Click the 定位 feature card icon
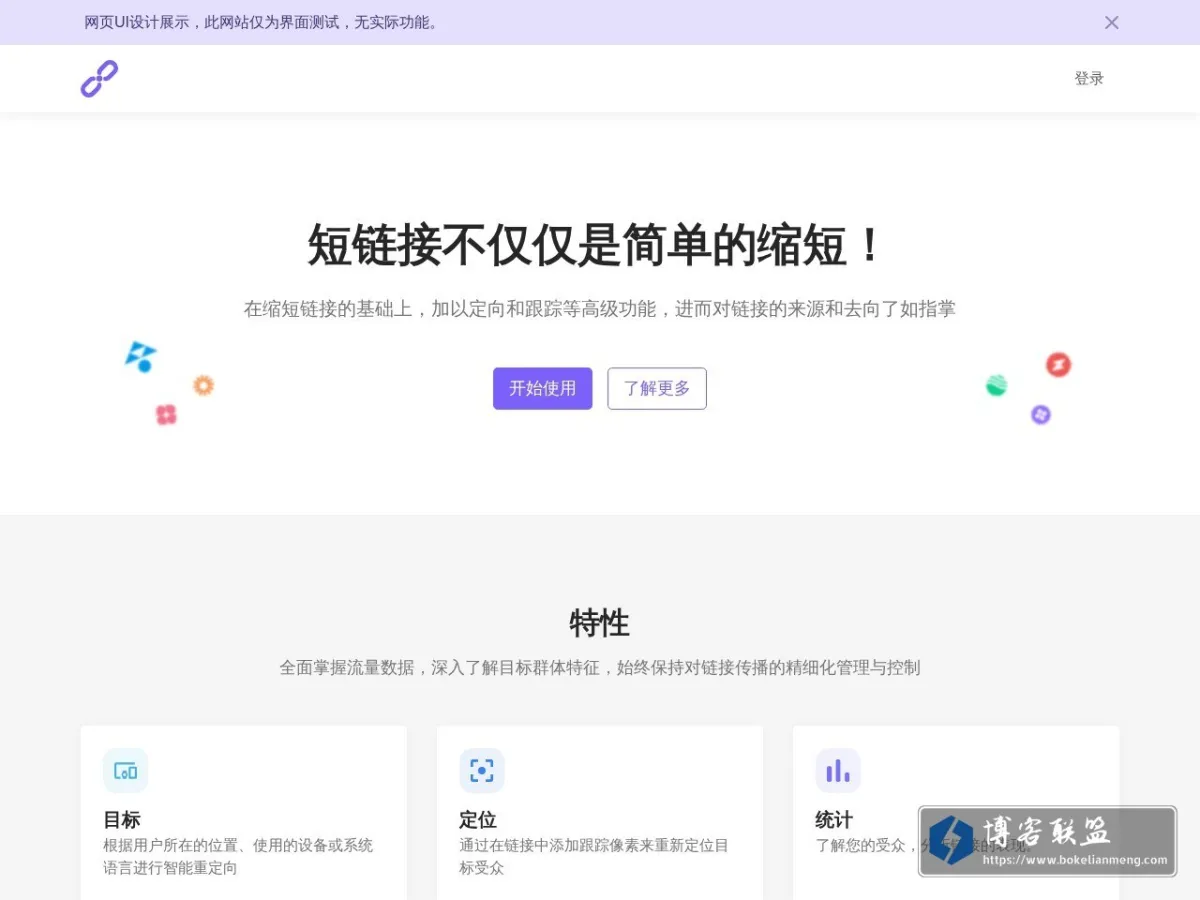Screen dimensions: 1200x900 pyautogui.click(x=482, y=771)
